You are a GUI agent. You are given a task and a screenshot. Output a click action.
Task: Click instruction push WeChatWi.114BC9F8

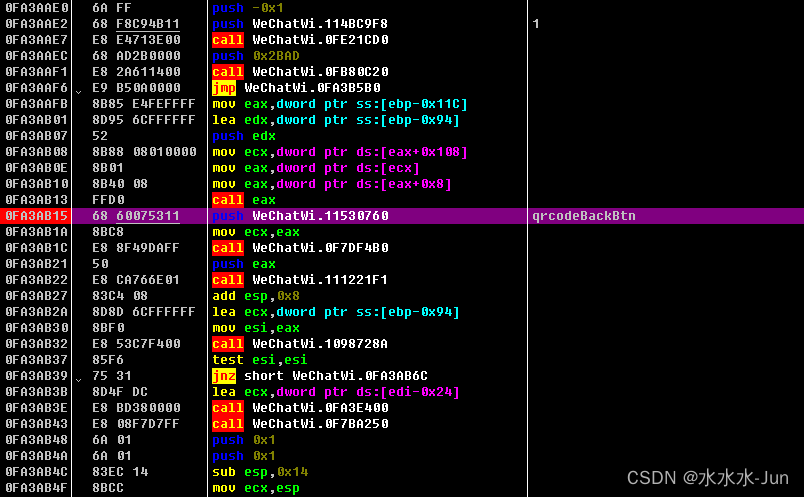pos(300,24)
